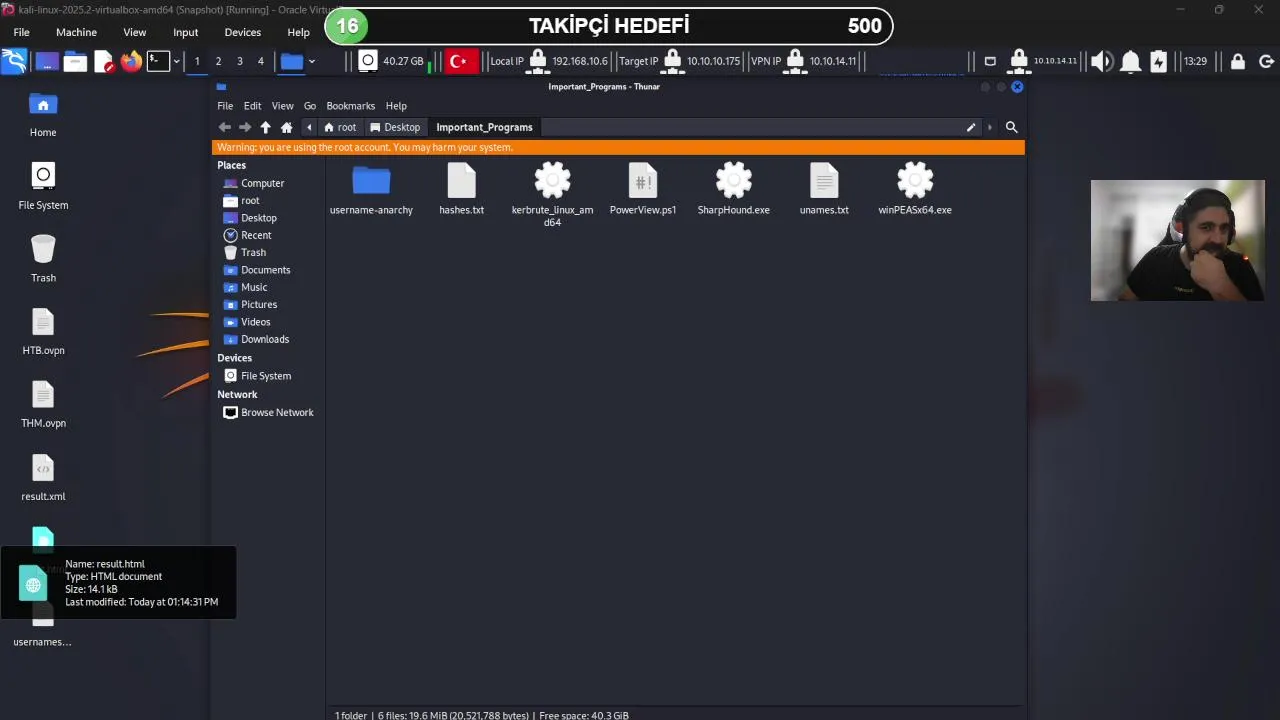Select the THM.ovpn desktop file

tap(43, 405)
